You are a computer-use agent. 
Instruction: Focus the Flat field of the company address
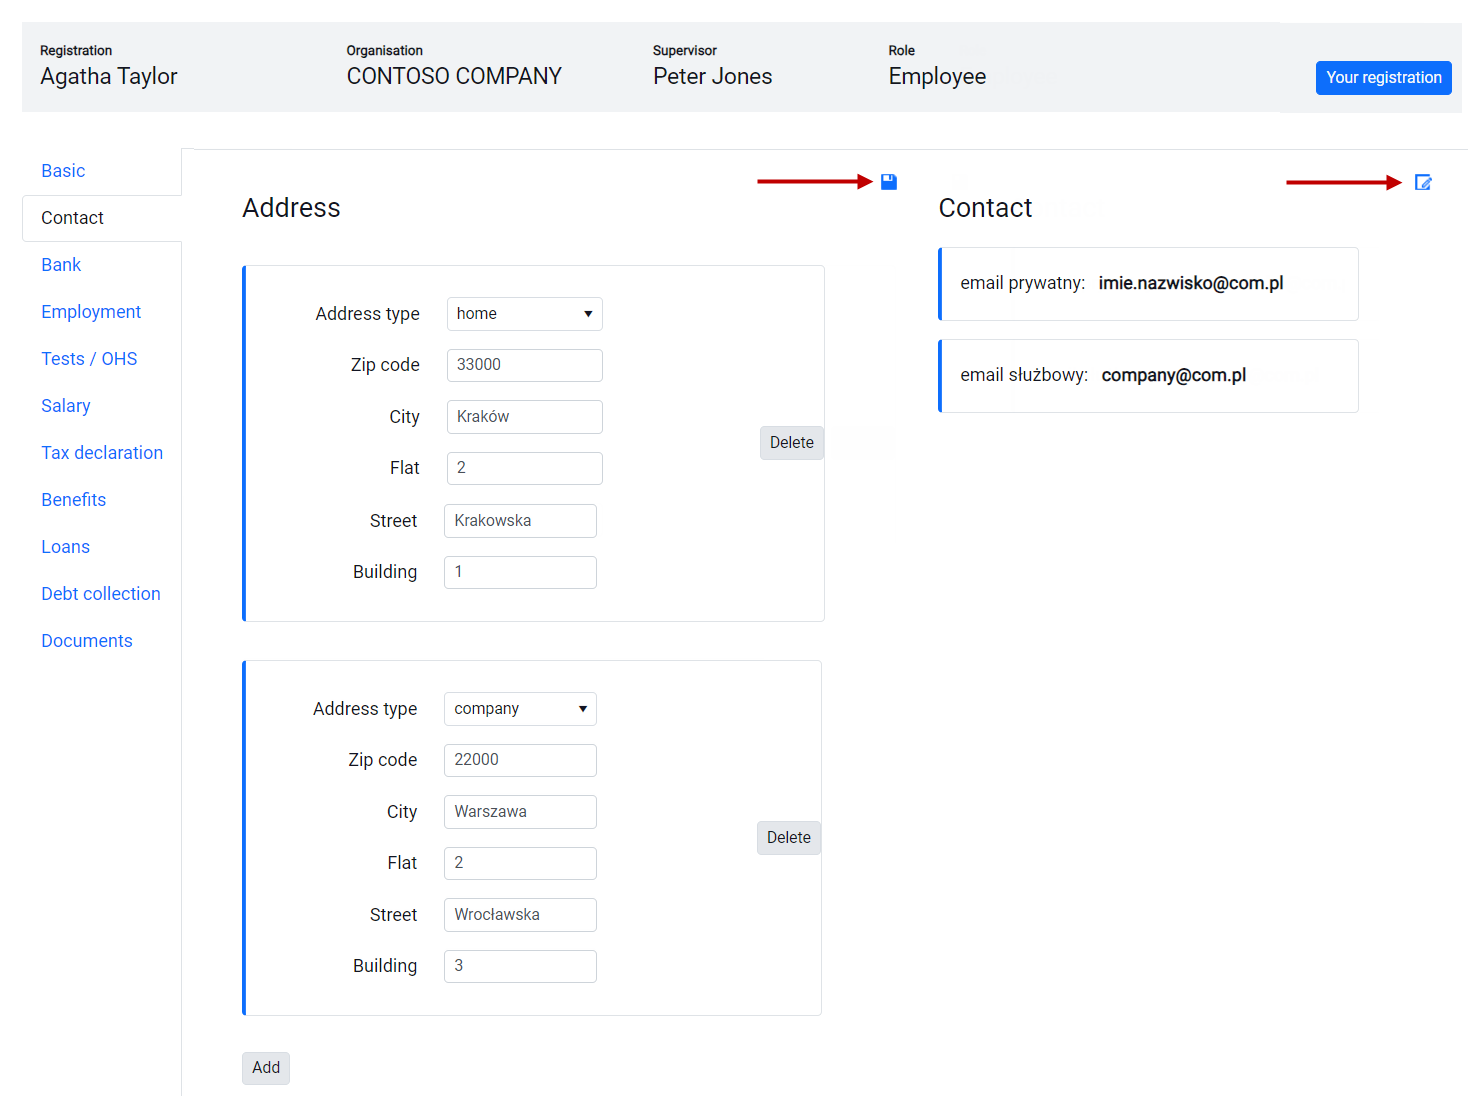520,863
